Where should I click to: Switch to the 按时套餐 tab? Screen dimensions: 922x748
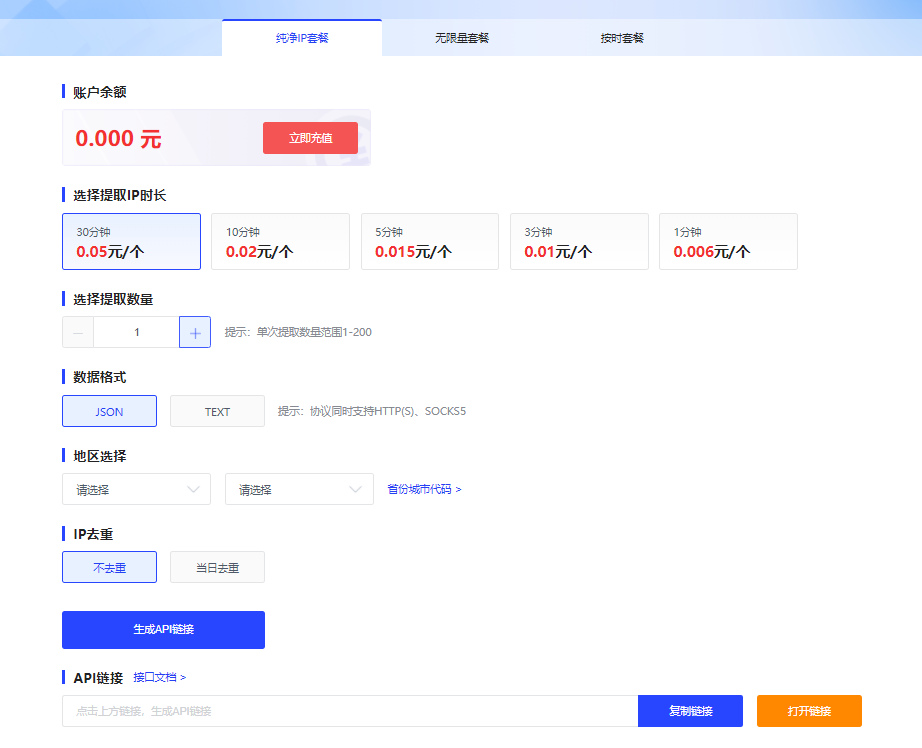[x=622, y=38]
